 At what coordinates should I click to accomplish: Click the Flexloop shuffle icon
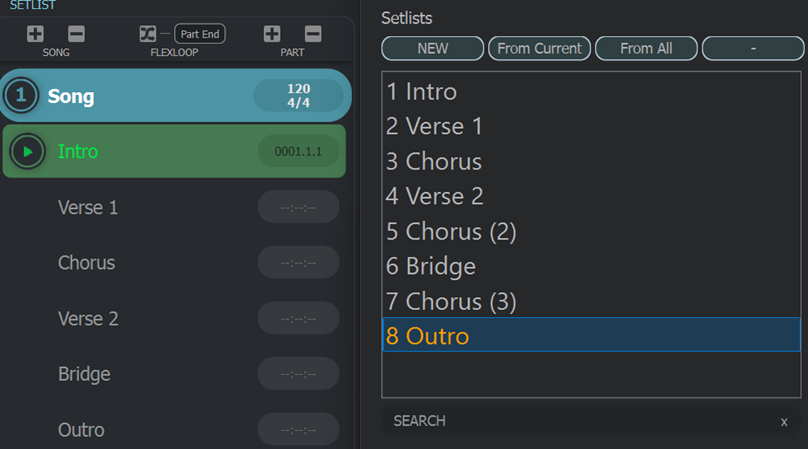[x=148, y=34]
